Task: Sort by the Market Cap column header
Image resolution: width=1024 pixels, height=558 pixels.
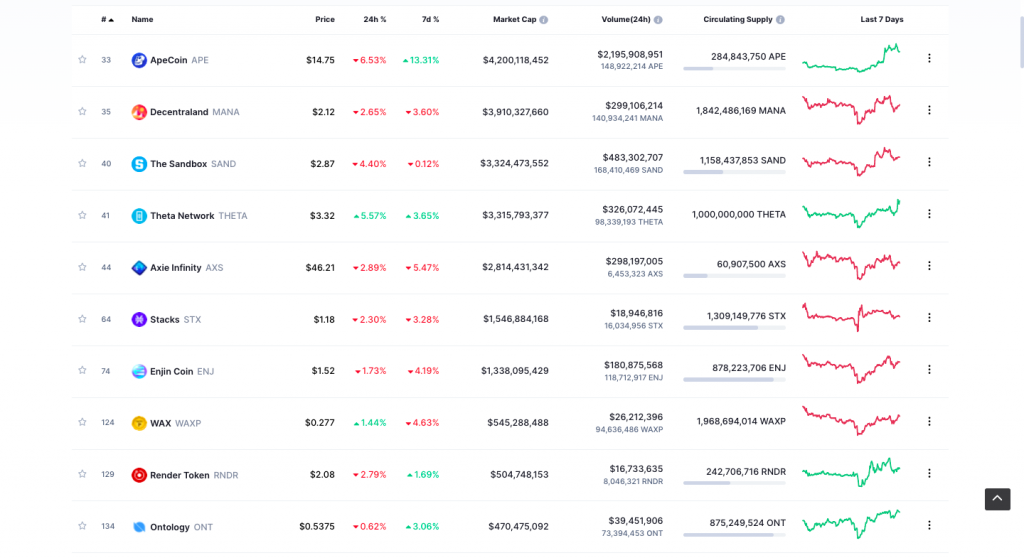Action: (515, 20)
